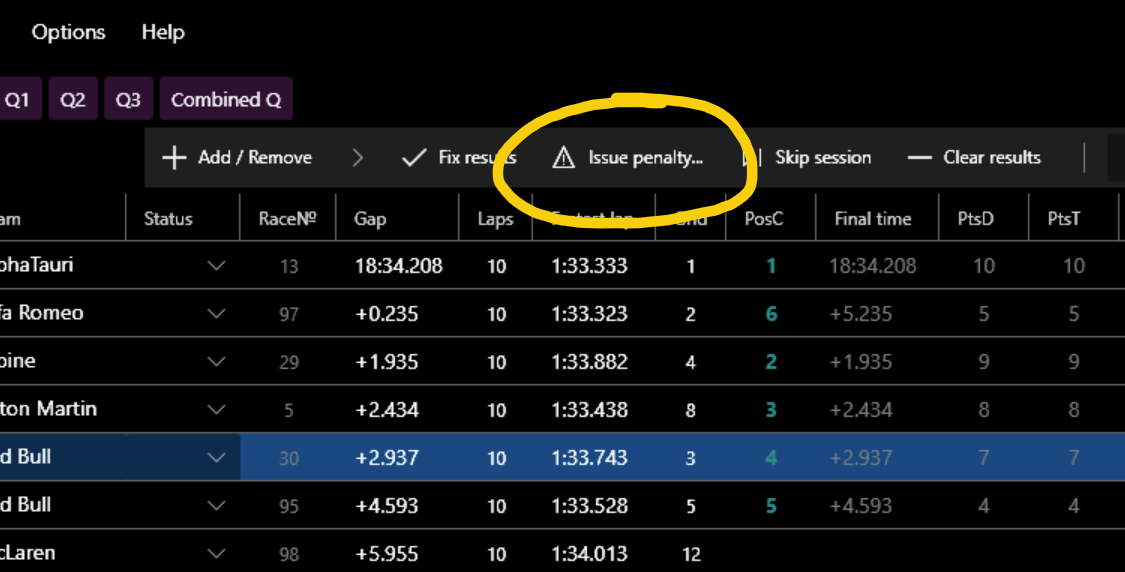Clear results using the toolbar label
Screen dimensions: 1125x572
992,158
